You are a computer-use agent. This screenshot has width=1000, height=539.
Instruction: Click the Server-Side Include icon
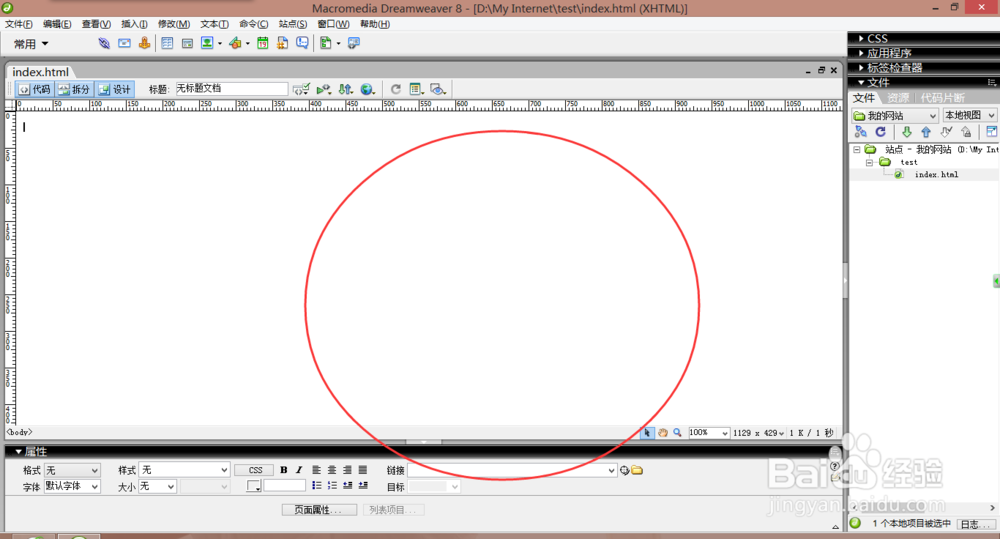[283, 43]
